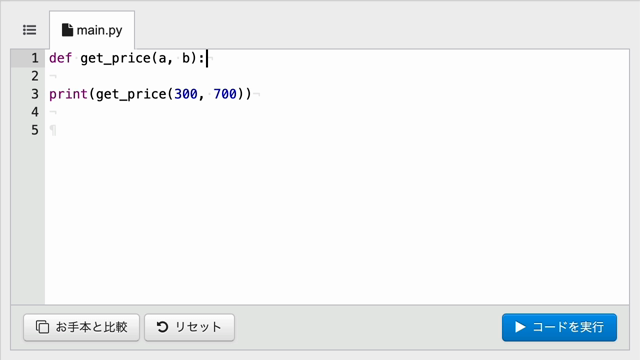Click the print keyword on line 3
This screenshot has width=640, height=360.
68,94
